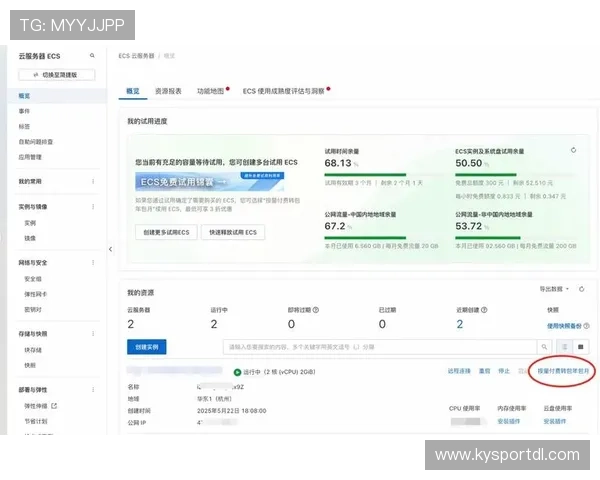Open 安全组 in the sidebar

33,279
